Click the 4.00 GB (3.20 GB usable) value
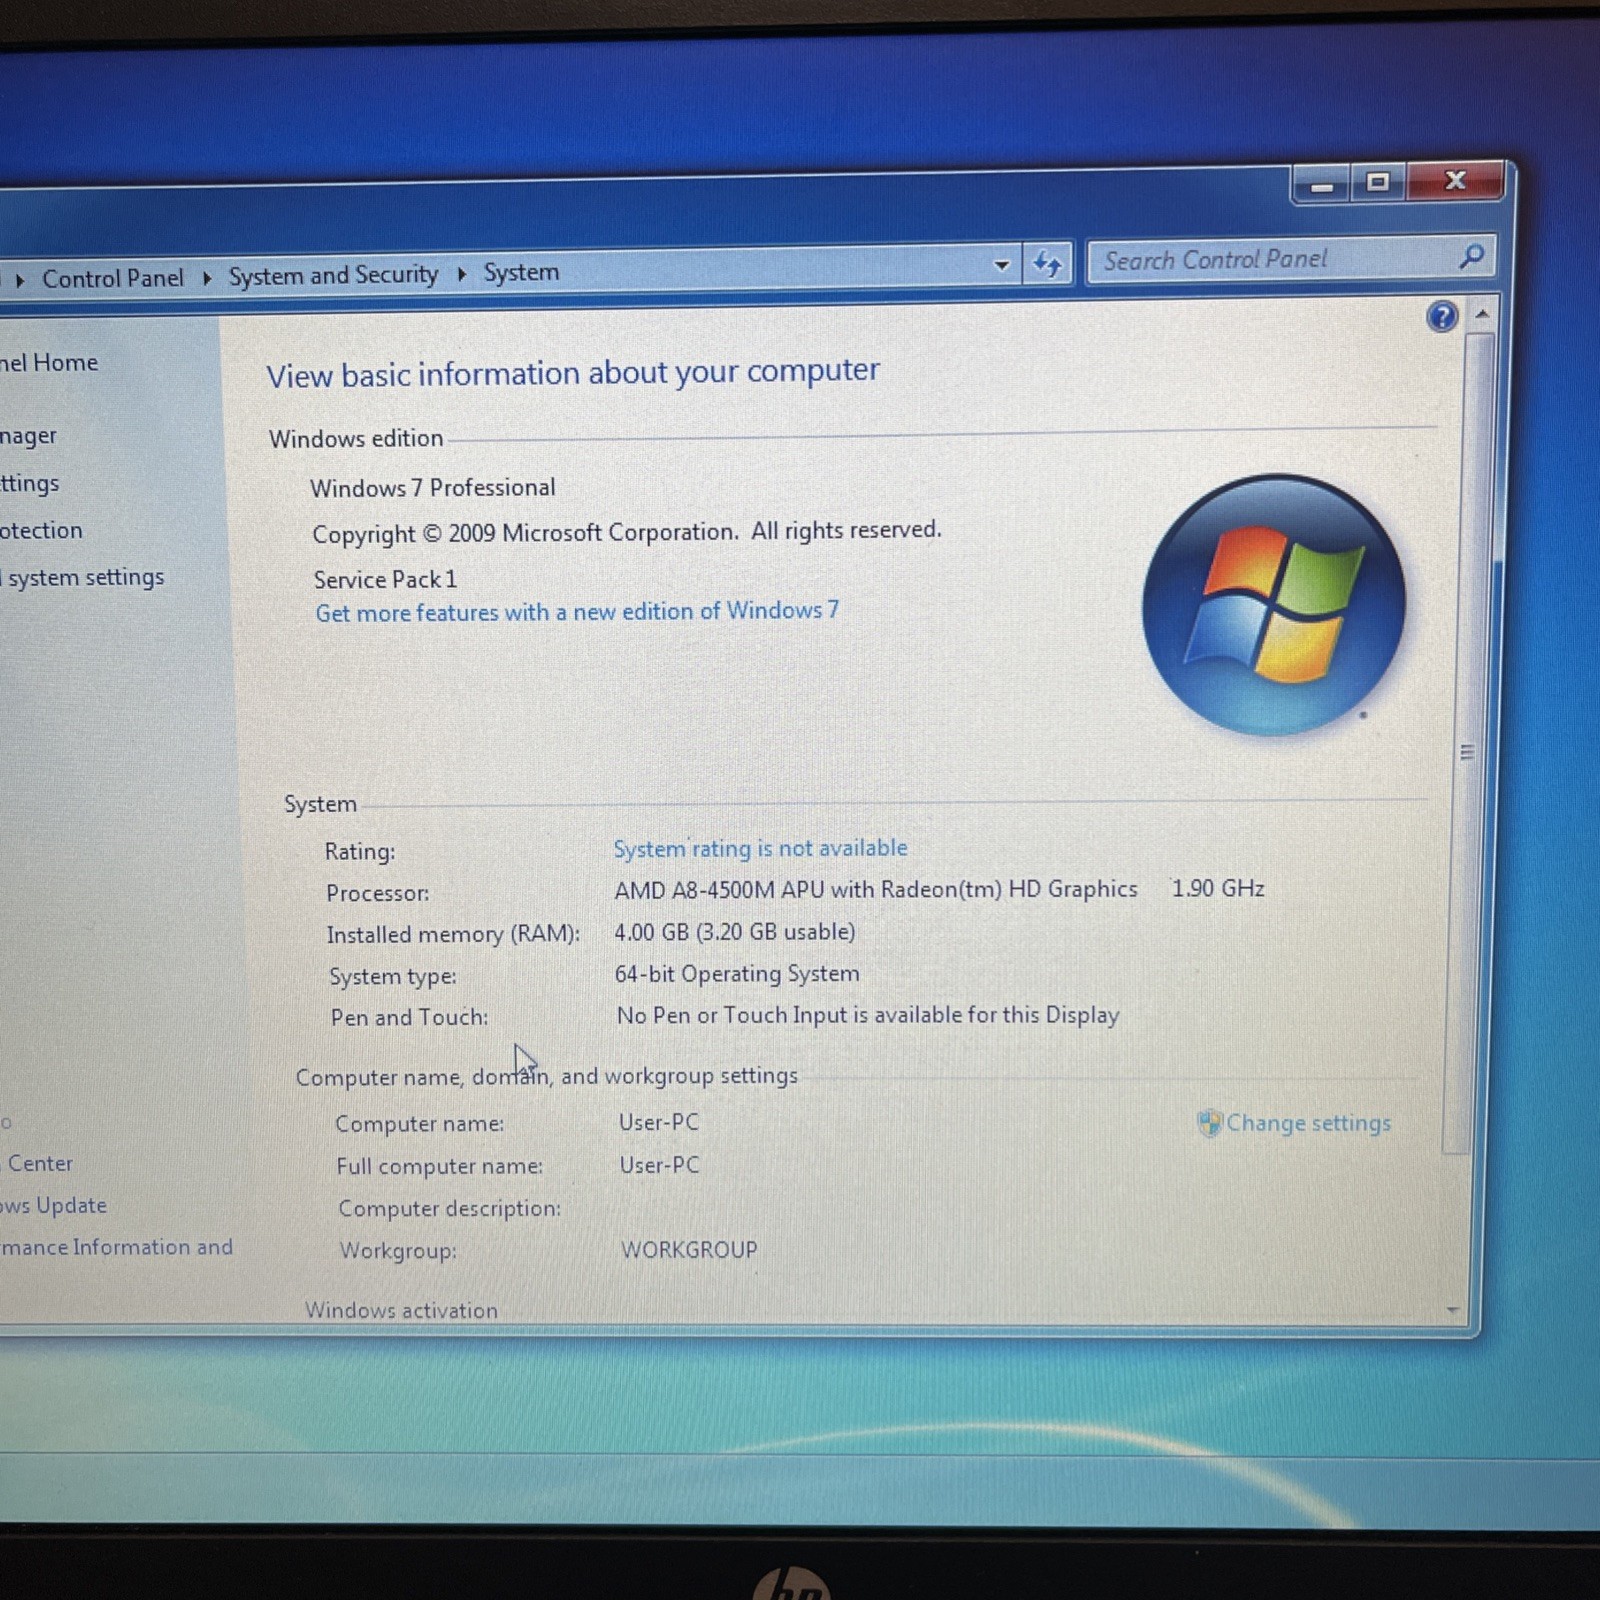 click(735, 932)
